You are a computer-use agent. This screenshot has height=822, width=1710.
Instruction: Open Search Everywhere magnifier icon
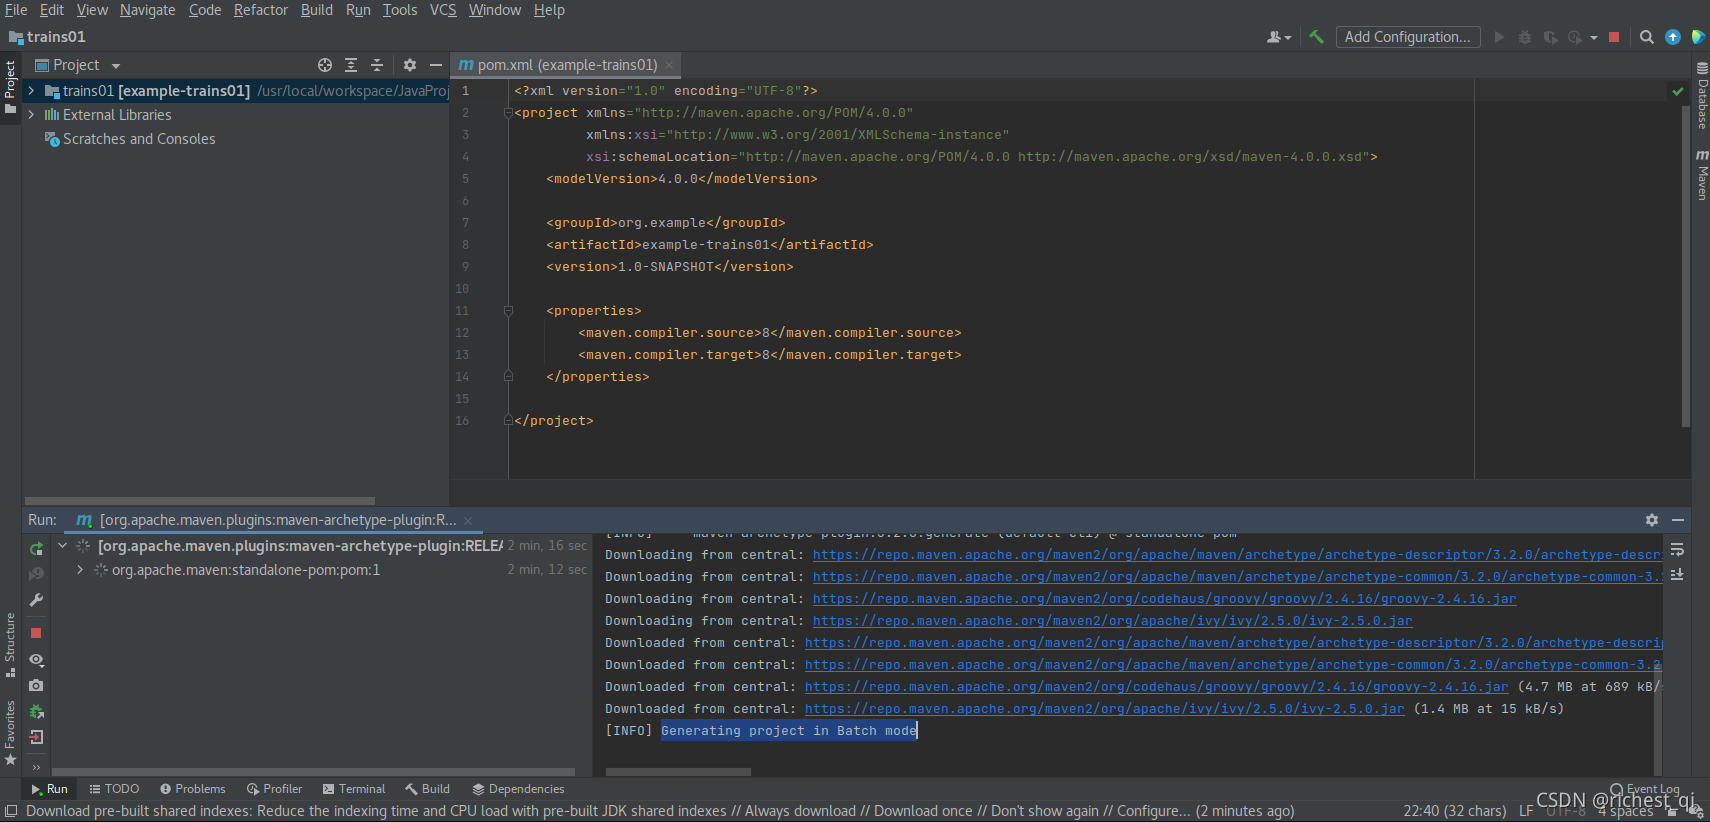pyautogui.click(x=1646, y=37)
